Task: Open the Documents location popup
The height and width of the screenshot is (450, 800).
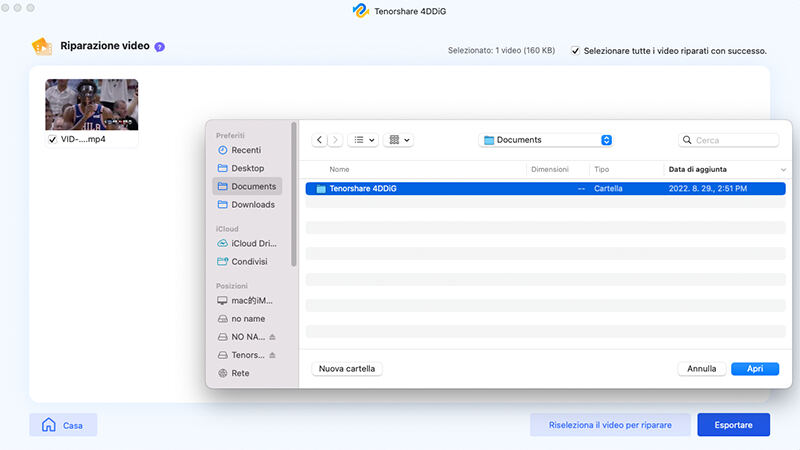Action: pyautogui.click(x=545, y=140)
